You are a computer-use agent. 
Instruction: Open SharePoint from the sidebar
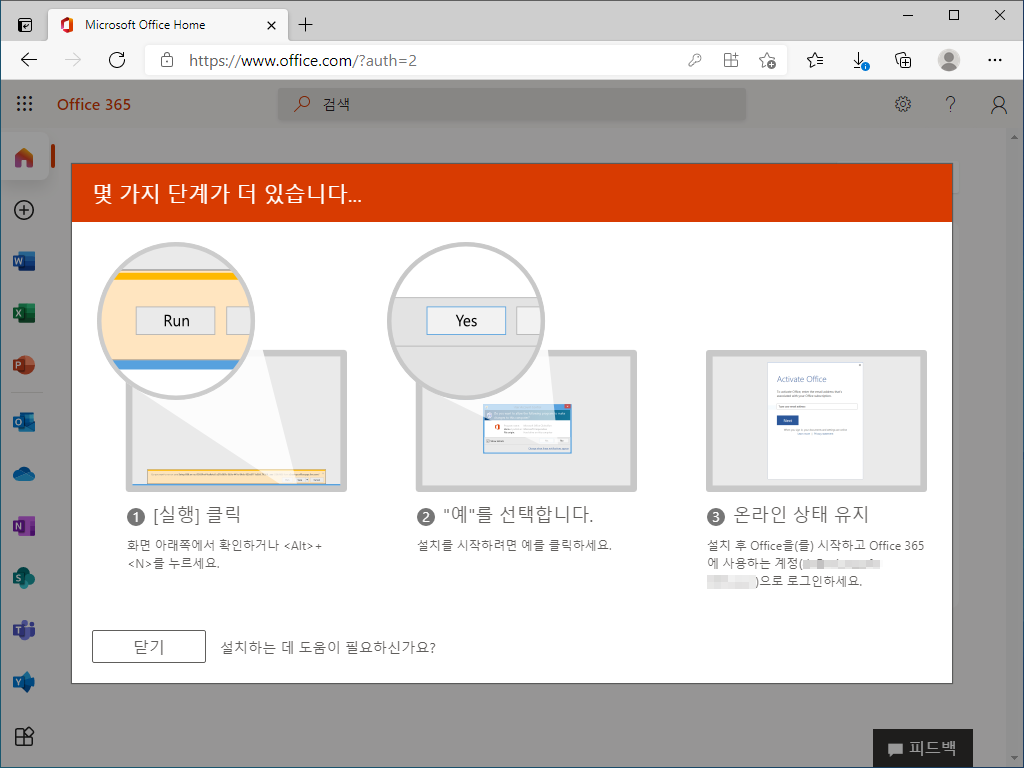coord(24,578)
